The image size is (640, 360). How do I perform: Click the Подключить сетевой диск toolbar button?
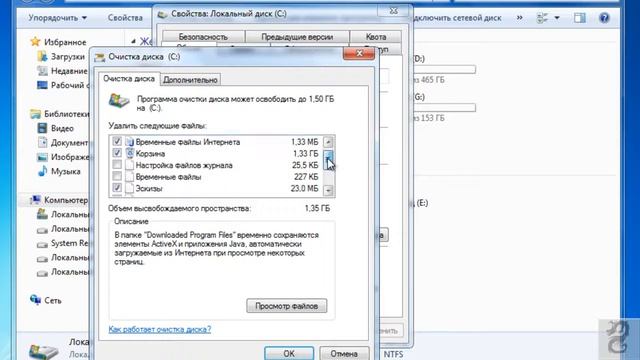click(x=457, y=18)
